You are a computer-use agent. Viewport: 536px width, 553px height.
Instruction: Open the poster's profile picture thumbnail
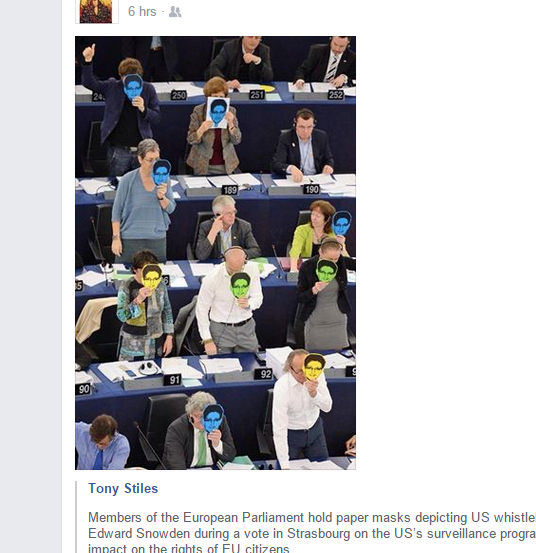pos(96,11)
